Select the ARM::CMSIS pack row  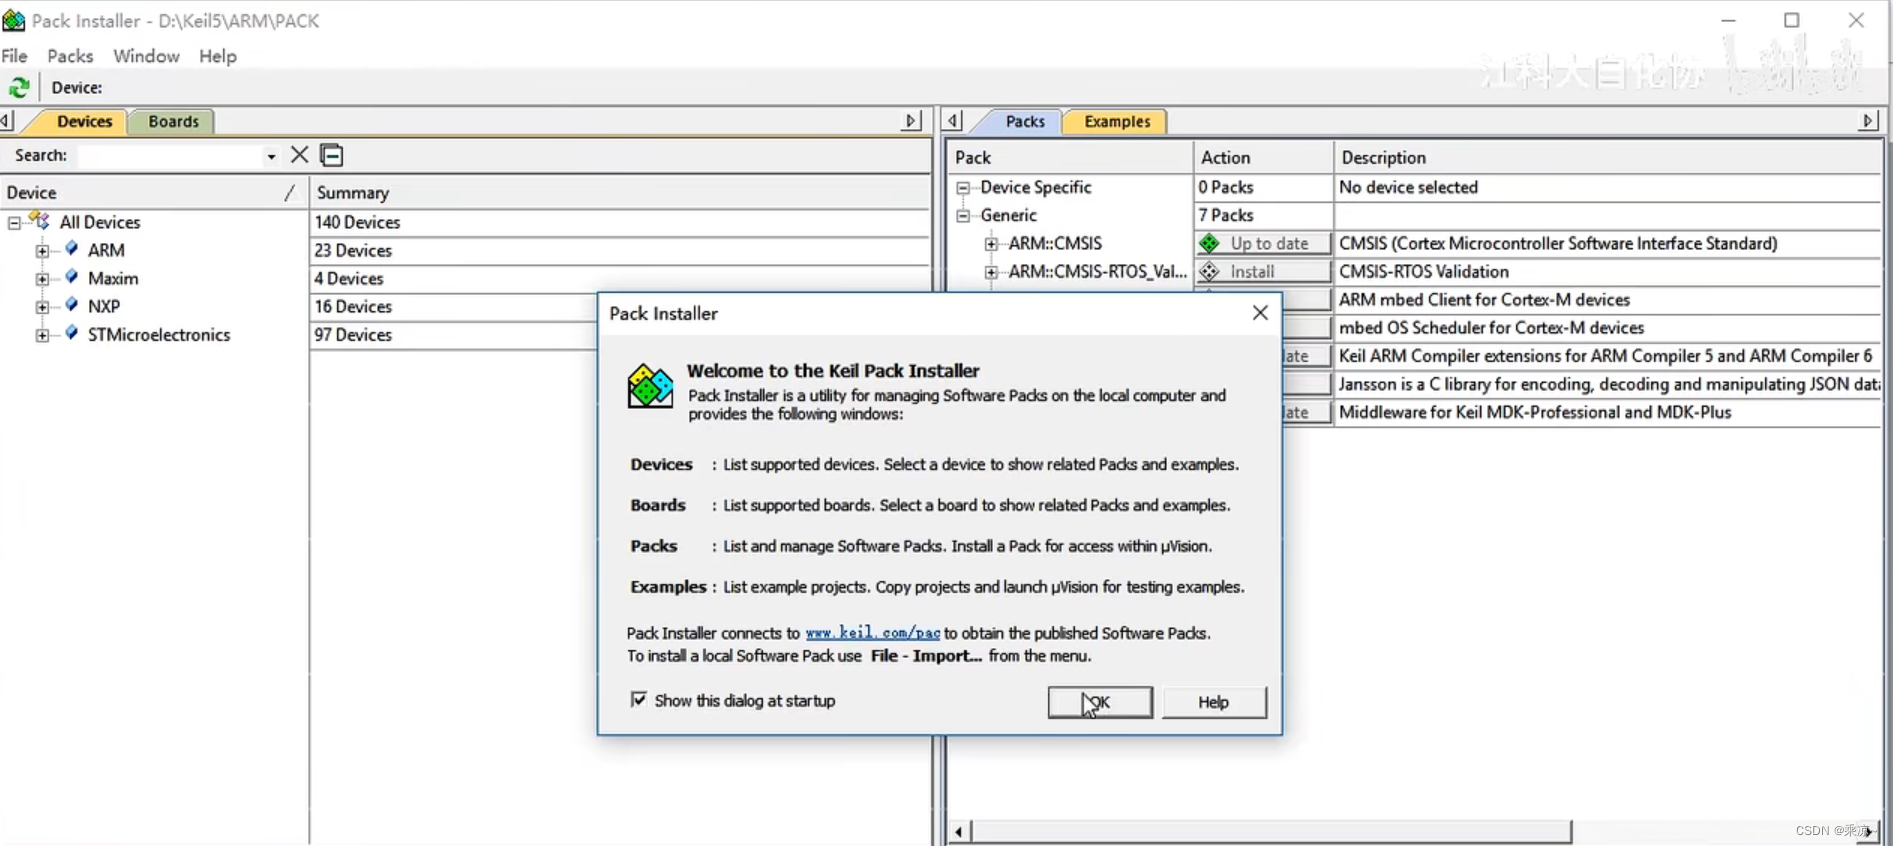pos(1055,243)
